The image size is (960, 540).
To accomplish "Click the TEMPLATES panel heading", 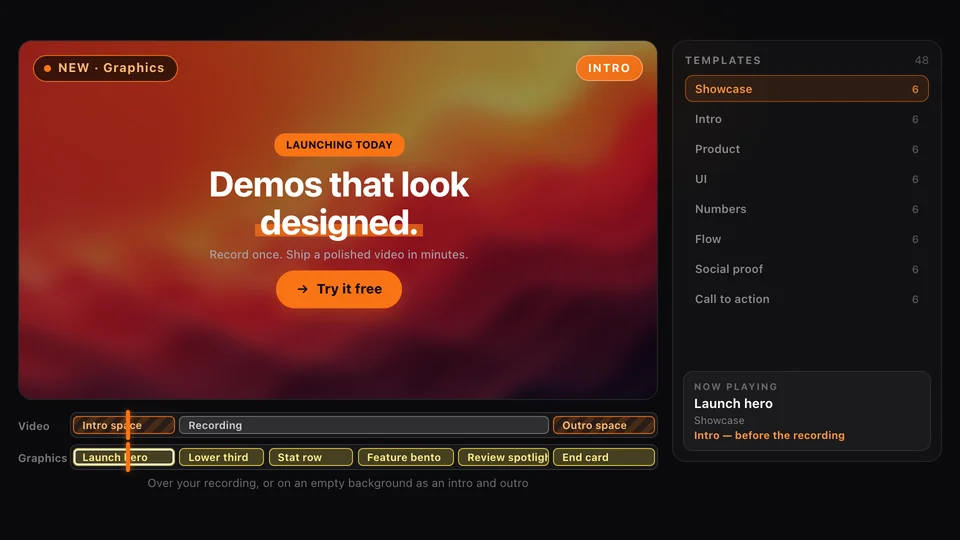I will 723,60.
